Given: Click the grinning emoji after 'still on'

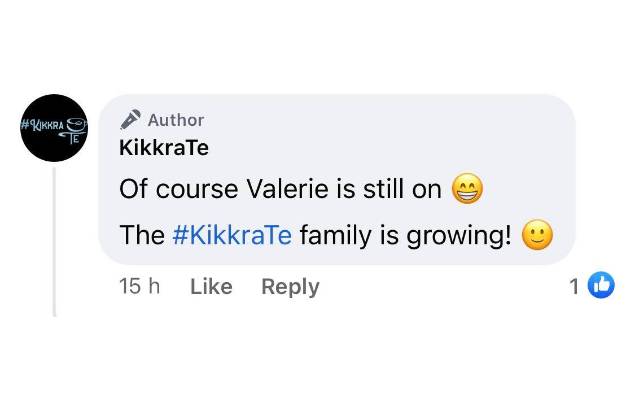Looking at the screenshot, I should 467,189.
